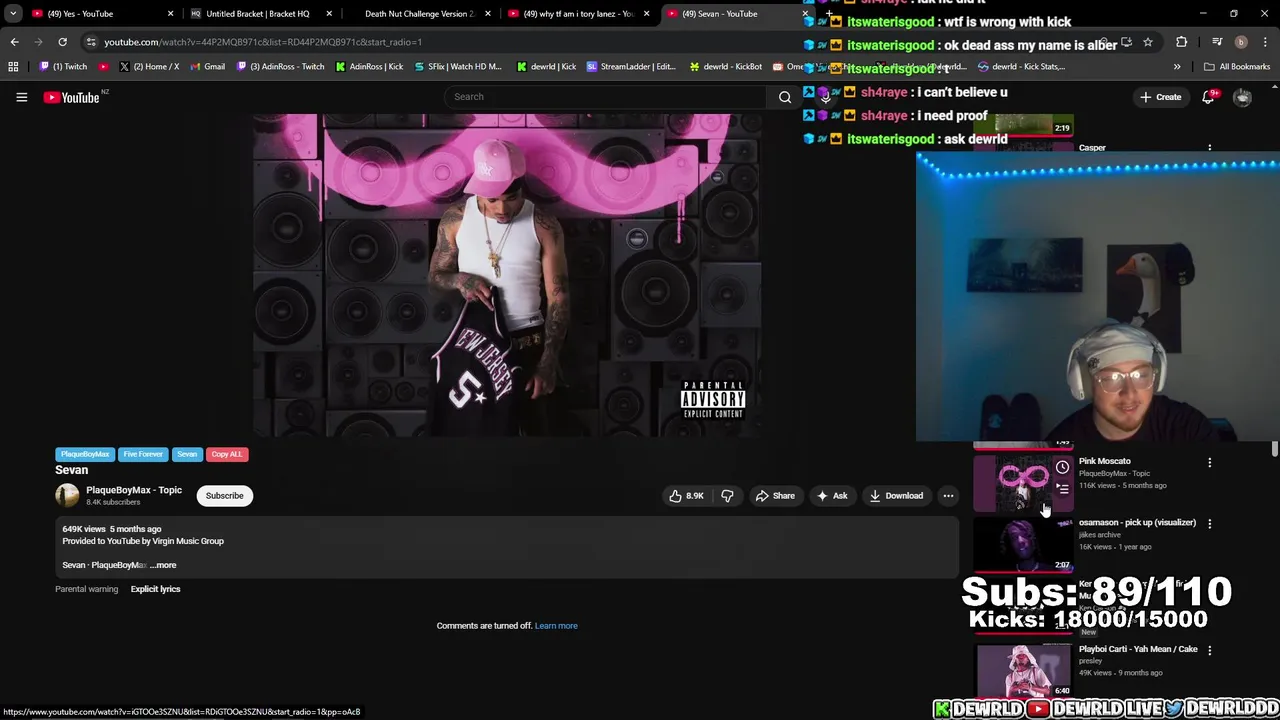Open SFlix Watch HD bookmark

[458, 67]
